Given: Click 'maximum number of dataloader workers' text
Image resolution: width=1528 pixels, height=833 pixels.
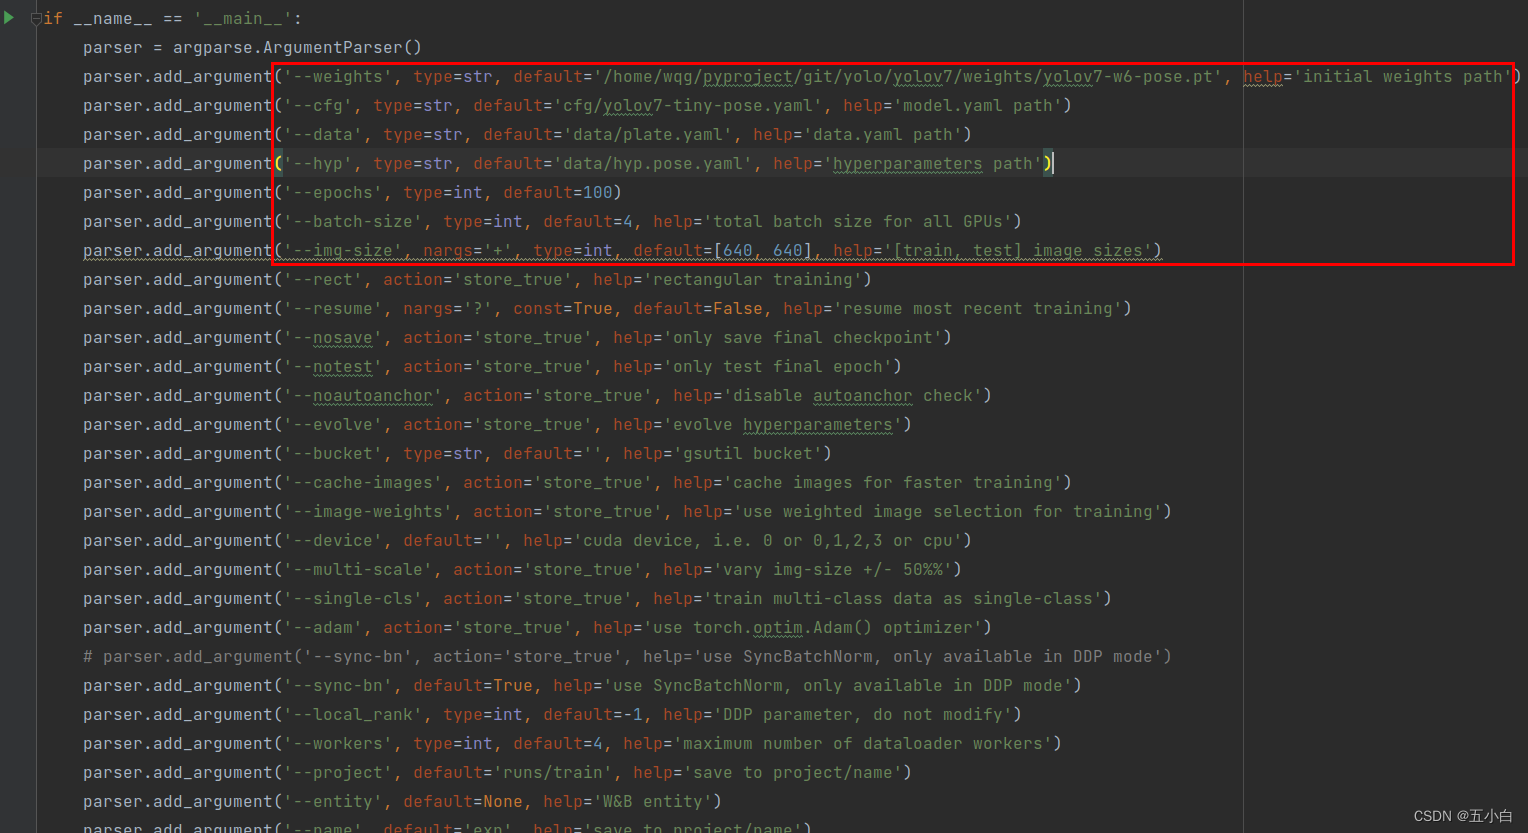Looking at the screenshot, I should coord(863,744).
